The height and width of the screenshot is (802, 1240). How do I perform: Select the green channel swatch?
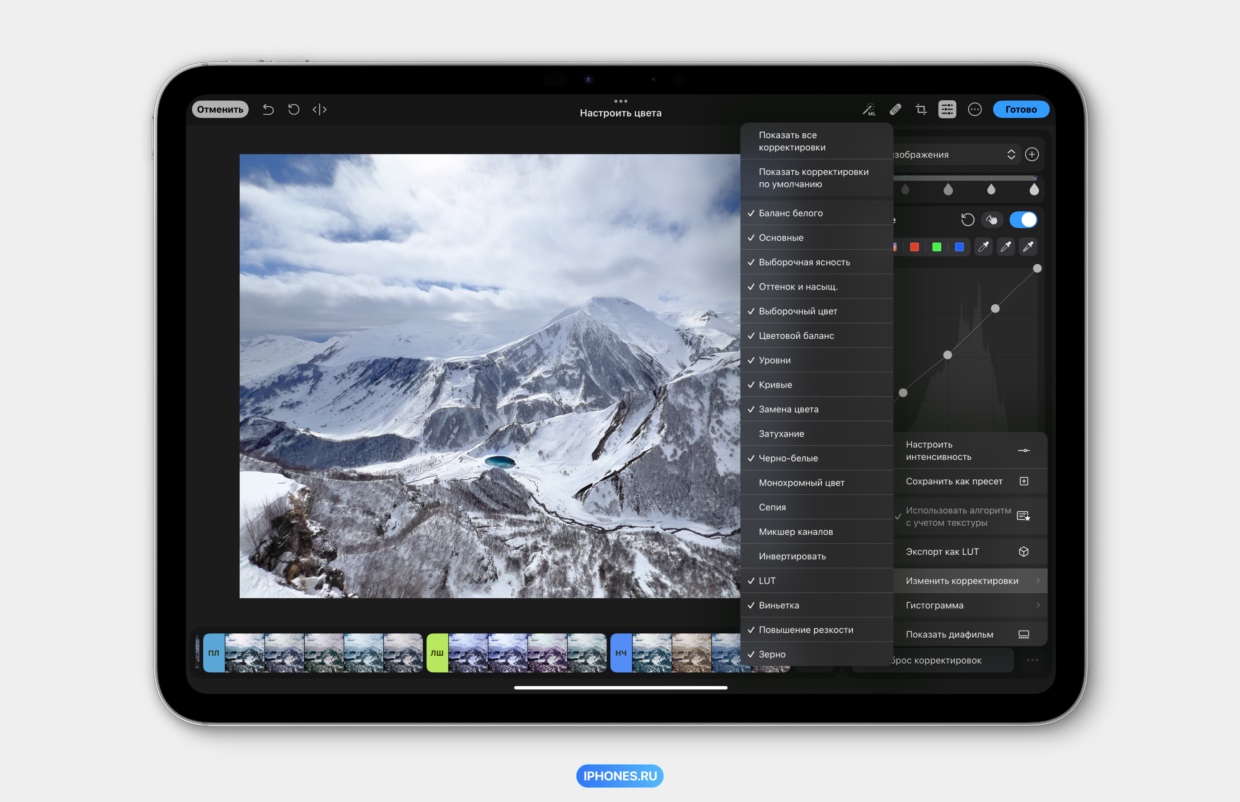pos(936,247)
